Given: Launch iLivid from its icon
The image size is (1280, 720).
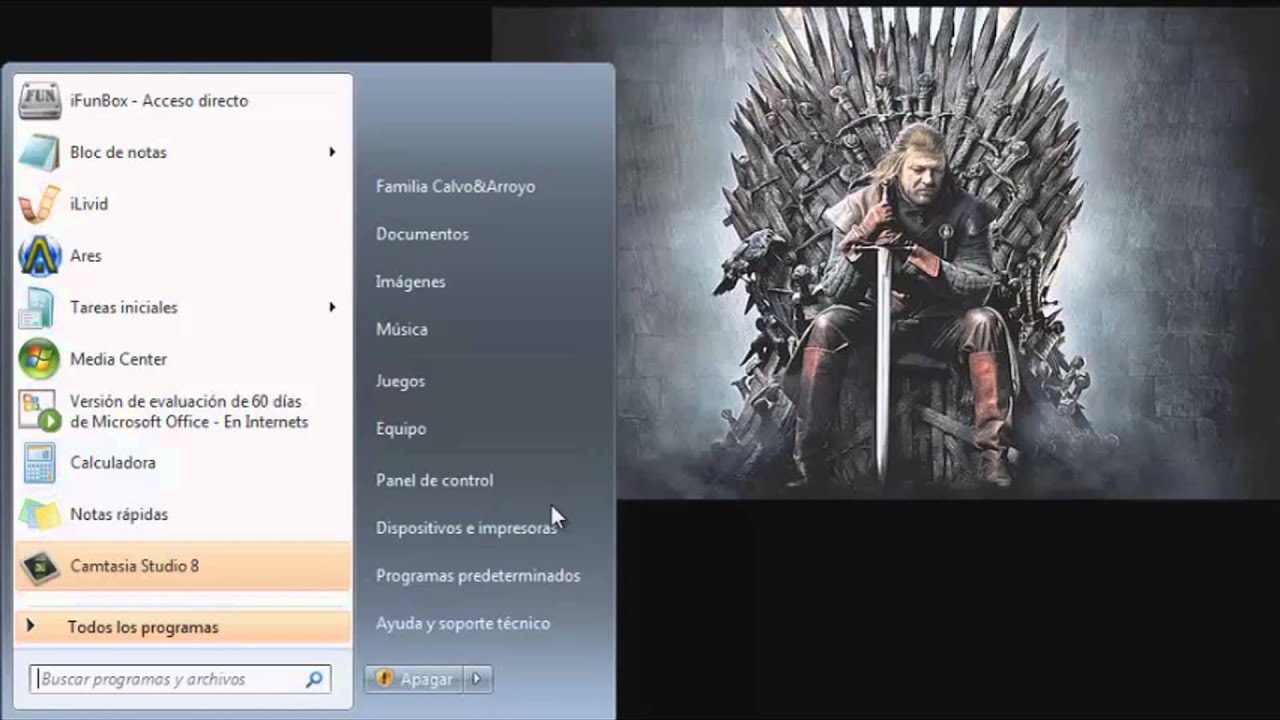Looking at the screenshot, I should (40, 204).
